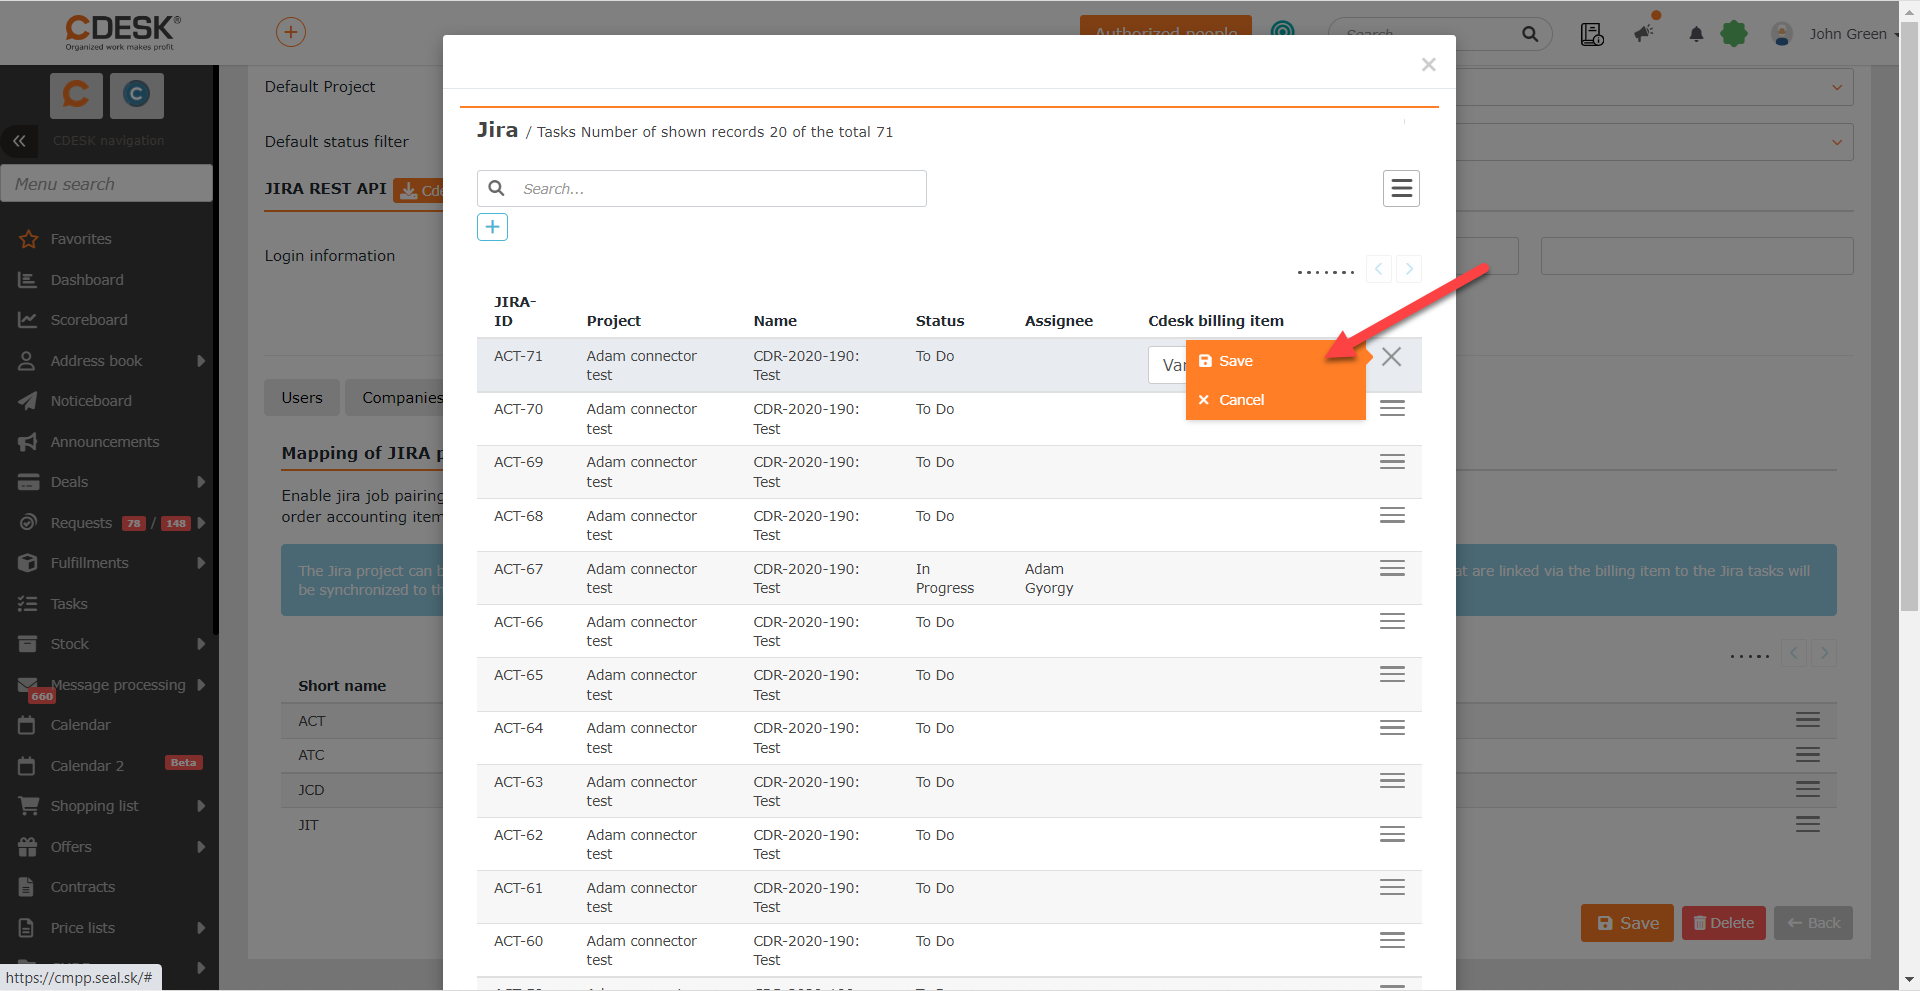Sort by the Status column header

[x=940, y=321]
